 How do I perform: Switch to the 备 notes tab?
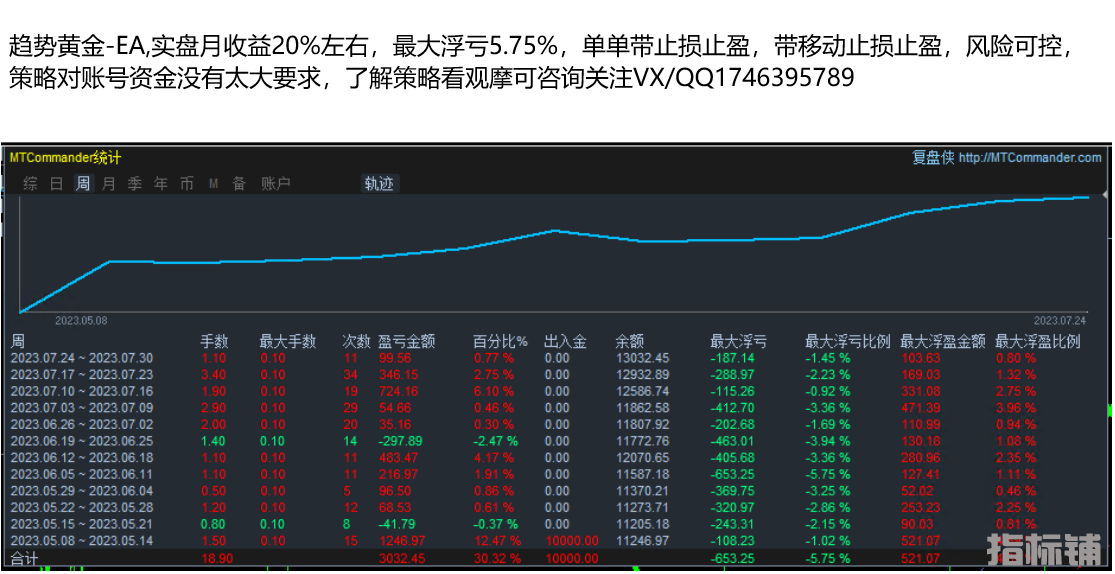(238, 184)
